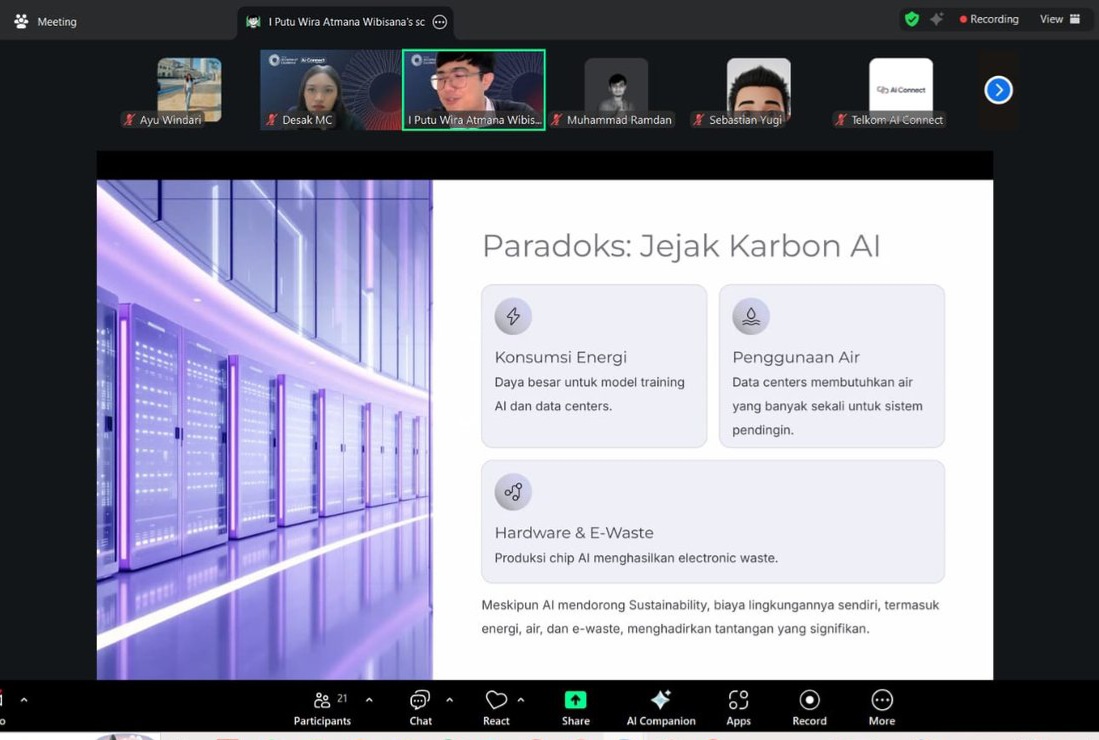
Task: Click the text 'Produksi chip AI menghasilkan electronic waste.'
Action: tap(636, 558)
